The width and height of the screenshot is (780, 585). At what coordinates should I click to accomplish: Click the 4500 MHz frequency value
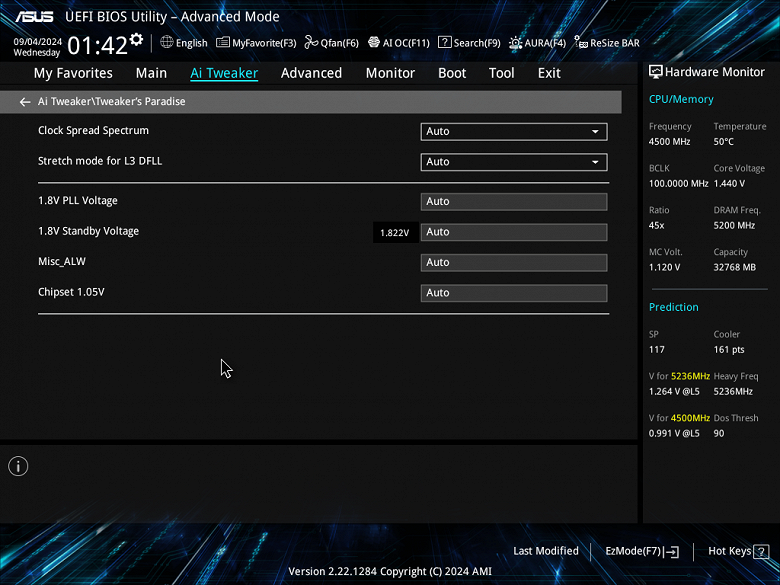coord(670,142)
